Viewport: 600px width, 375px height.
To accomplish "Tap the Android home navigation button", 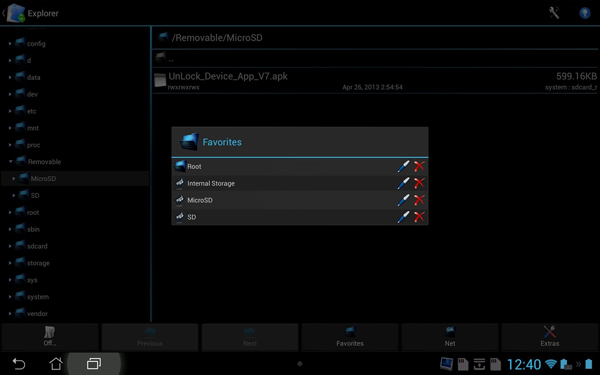I will (x=56, y=364).
